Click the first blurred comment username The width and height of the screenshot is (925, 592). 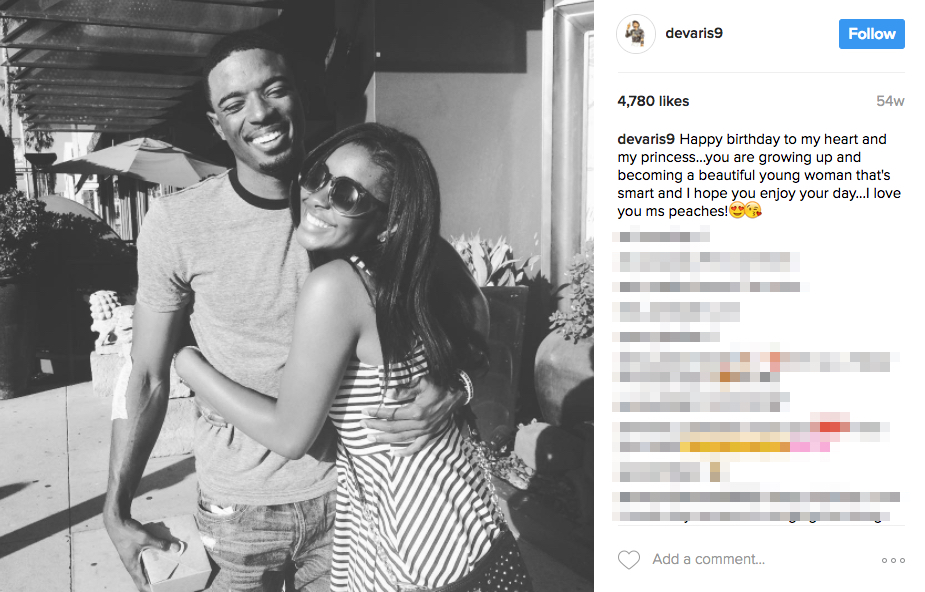[661, 237]
